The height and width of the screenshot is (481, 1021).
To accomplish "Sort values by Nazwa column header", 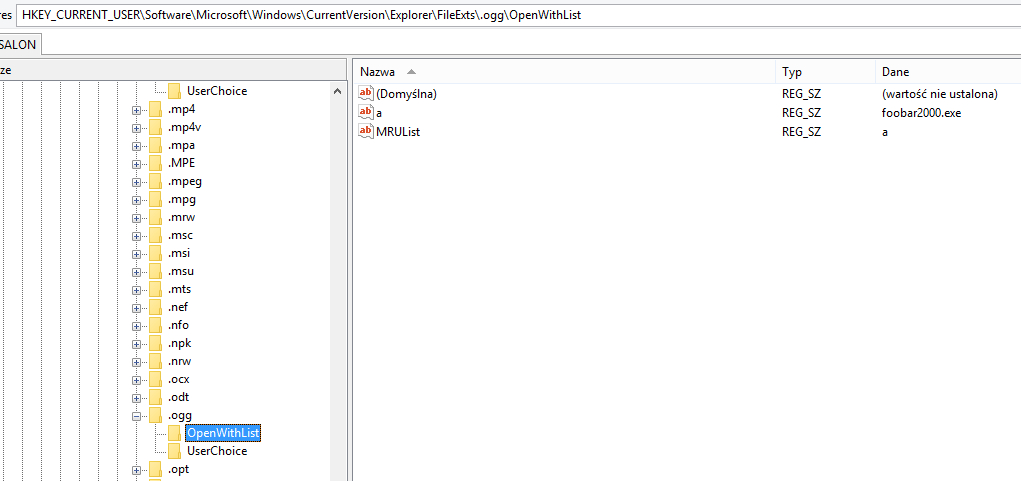I will pyautogui.click(x=565, y=72).
